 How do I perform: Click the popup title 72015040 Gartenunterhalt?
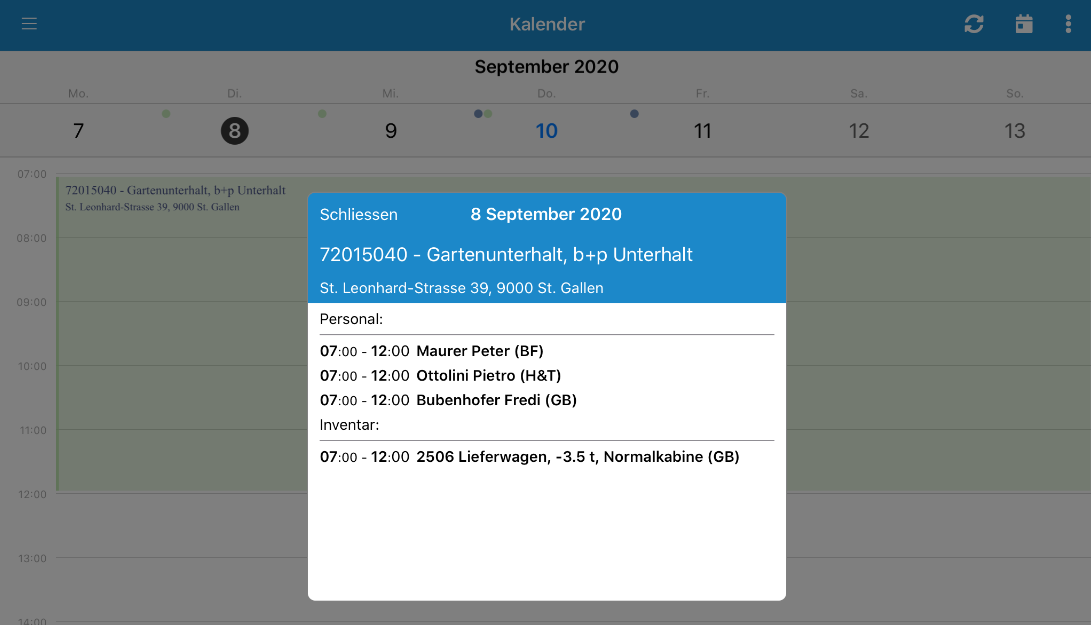coord(506,255)
